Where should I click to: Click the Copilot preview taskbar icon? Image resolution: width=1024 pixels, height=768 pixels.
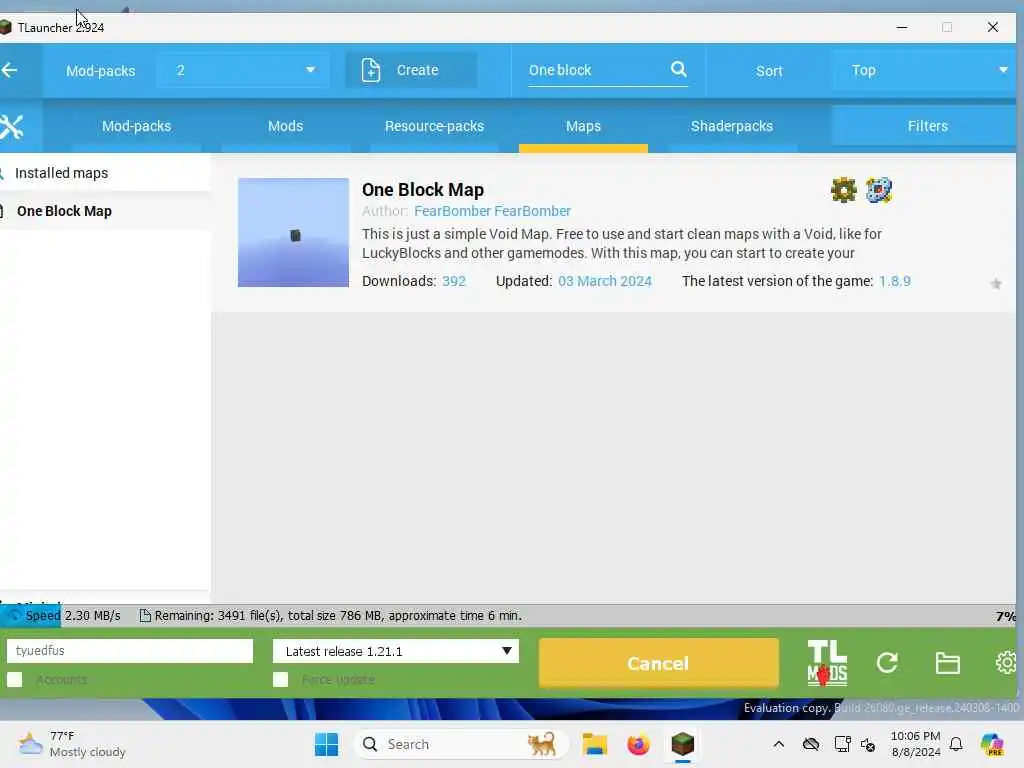pos(992,744)
